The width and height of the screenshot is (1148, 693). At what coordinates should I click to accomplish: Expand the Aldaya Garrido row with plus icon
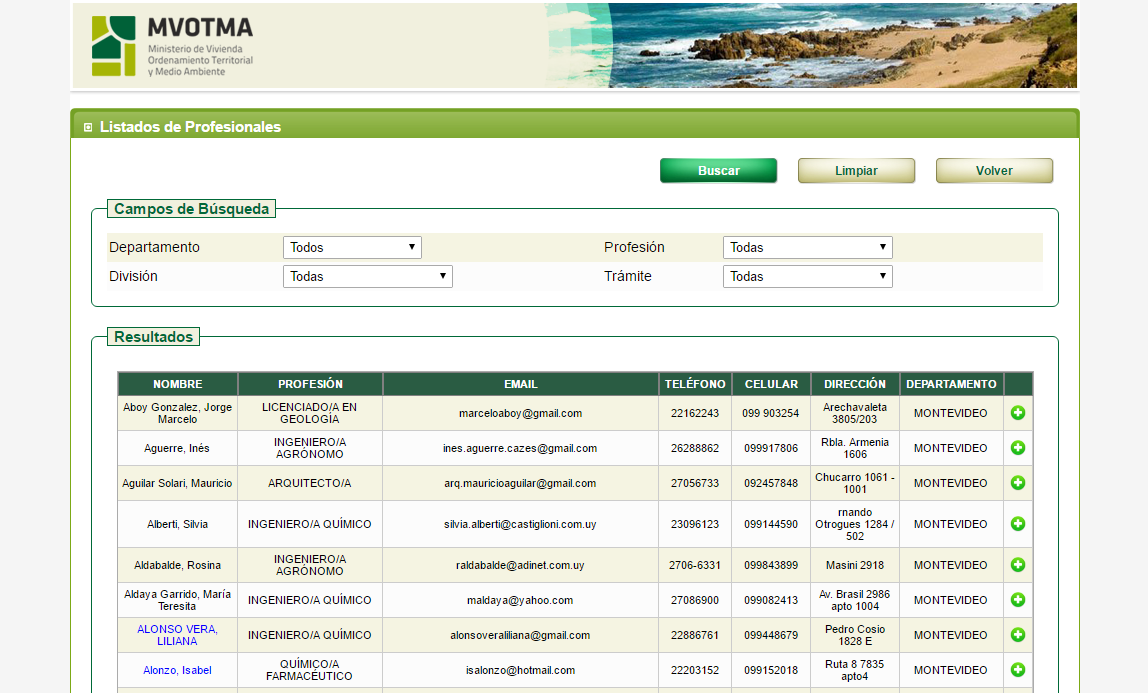coord(1018,600)
